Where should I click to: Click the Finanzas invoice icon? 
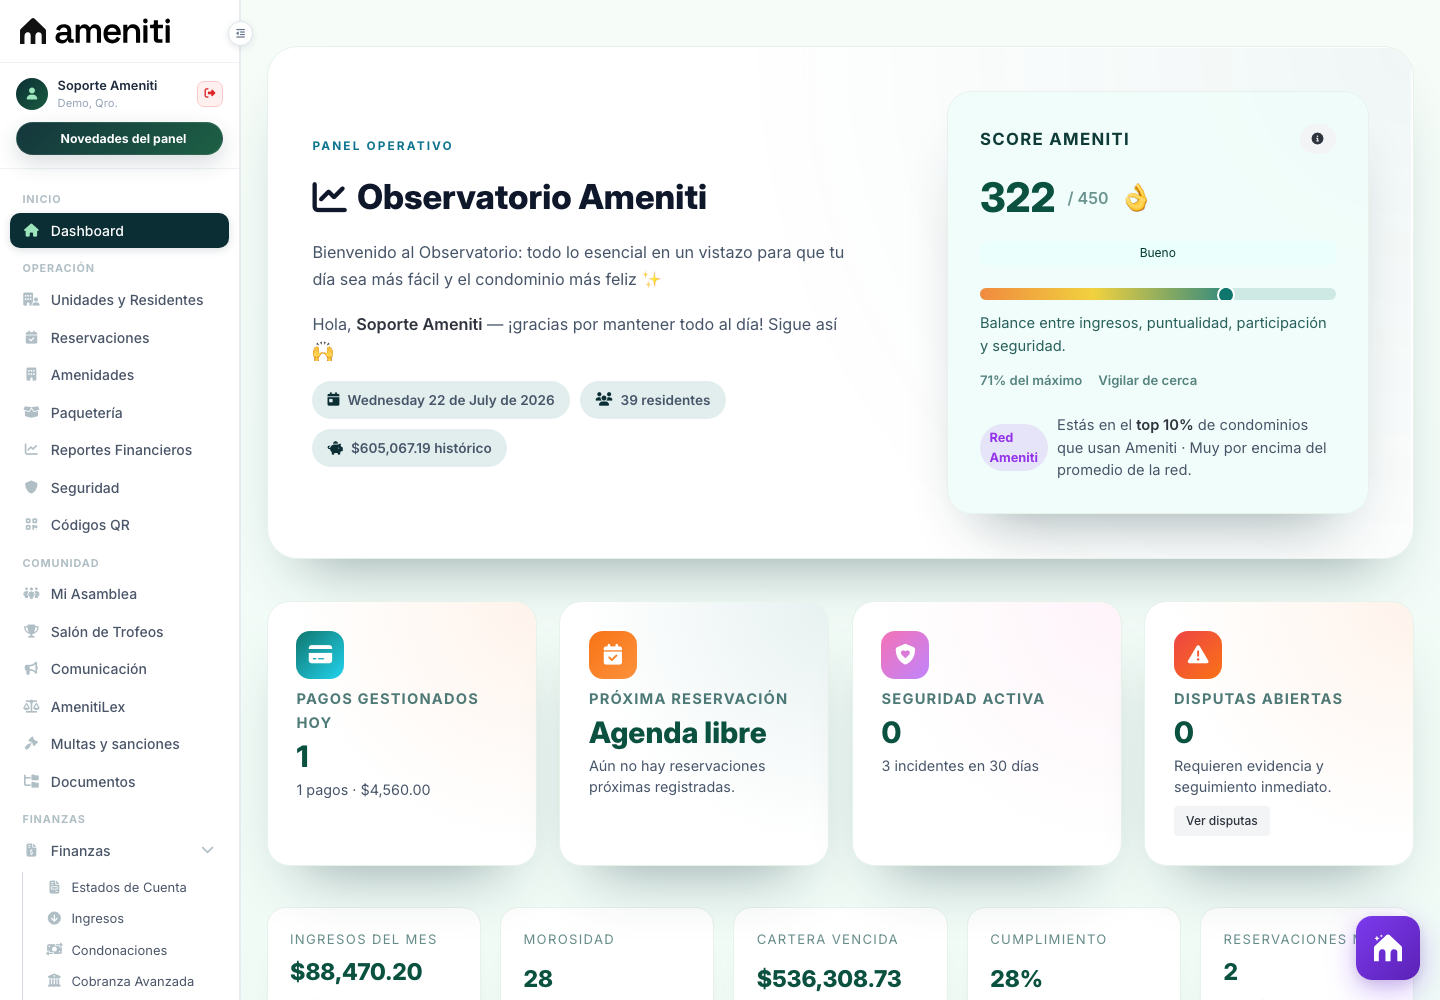click(x=31, y=851)
